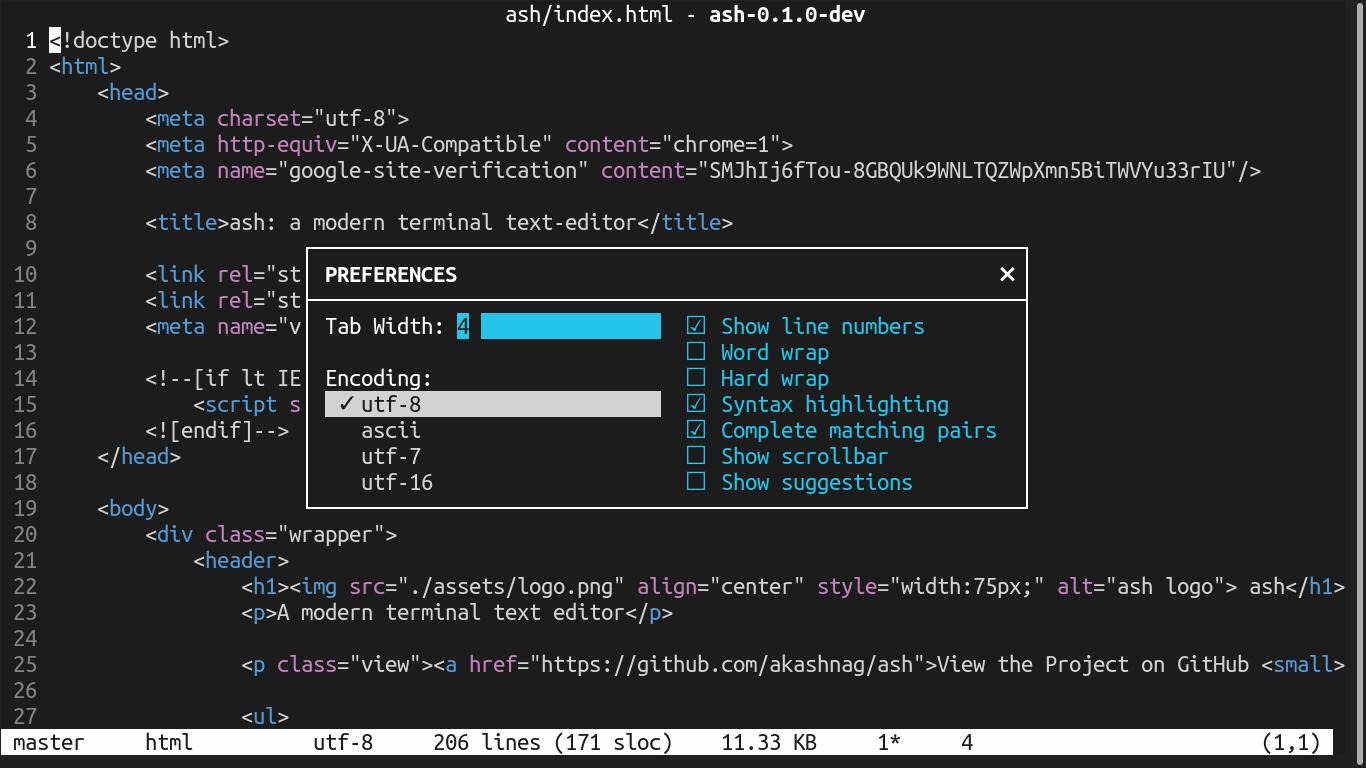The image size is (1366, 768).
Task: Enable Show suggestions
Action: (x=697, y=482)
